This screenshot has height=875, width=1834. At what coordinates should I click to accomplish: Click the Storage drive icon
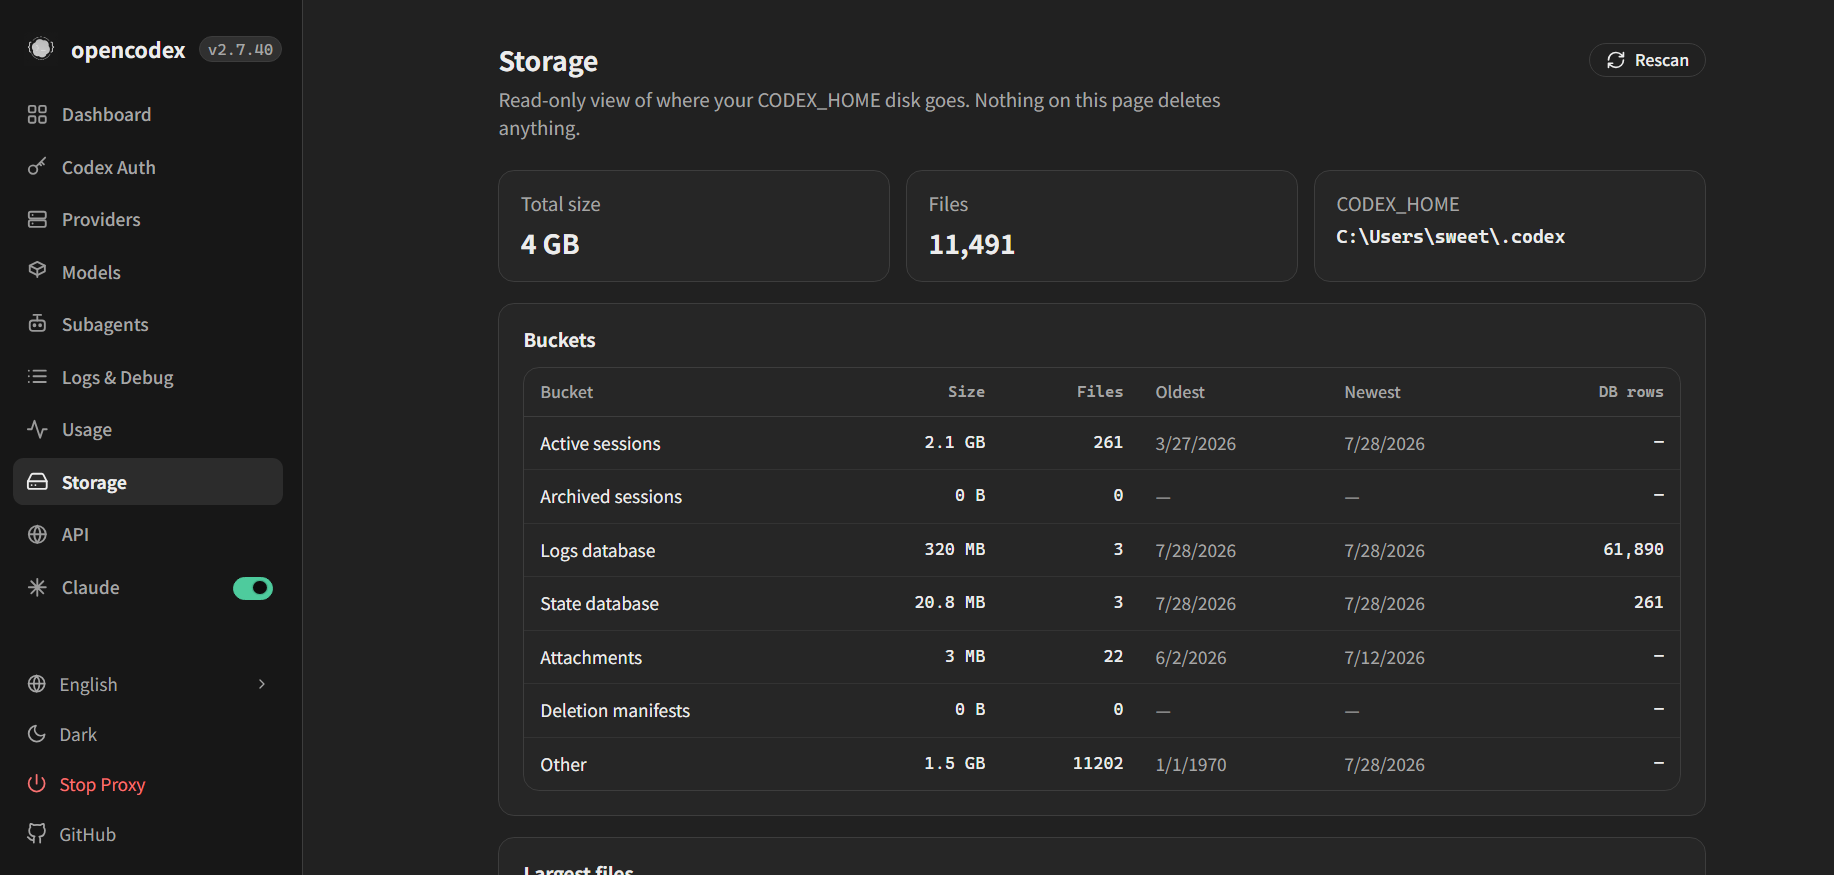coord(37,482)
